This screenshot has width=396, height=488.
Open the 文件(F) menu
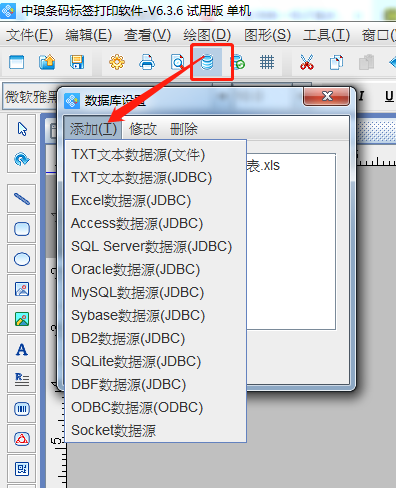(29, 35)
